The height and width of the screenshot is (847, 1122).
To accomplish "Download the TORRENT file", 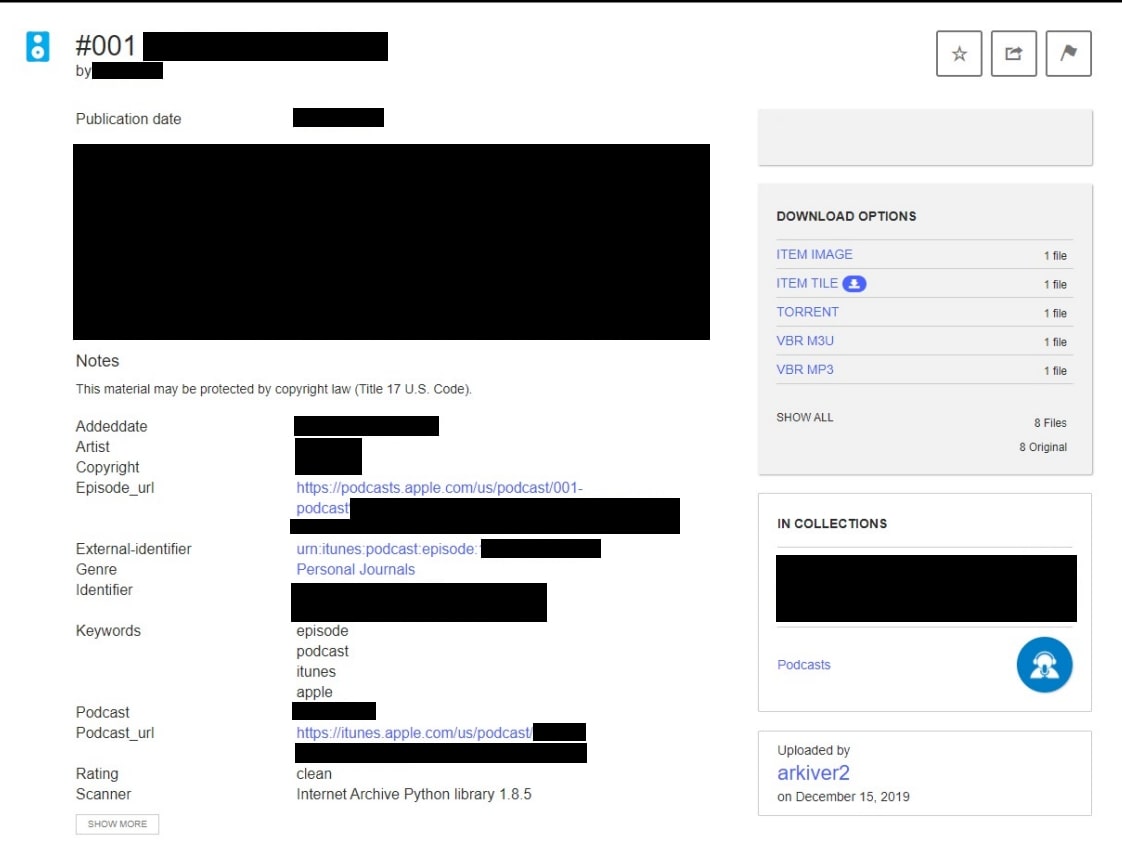I will tap(807, 312).
